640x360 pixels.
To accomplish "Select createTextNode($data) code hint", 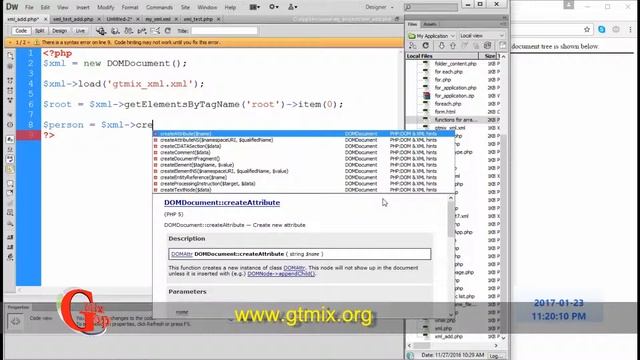I will pos(303,190).
